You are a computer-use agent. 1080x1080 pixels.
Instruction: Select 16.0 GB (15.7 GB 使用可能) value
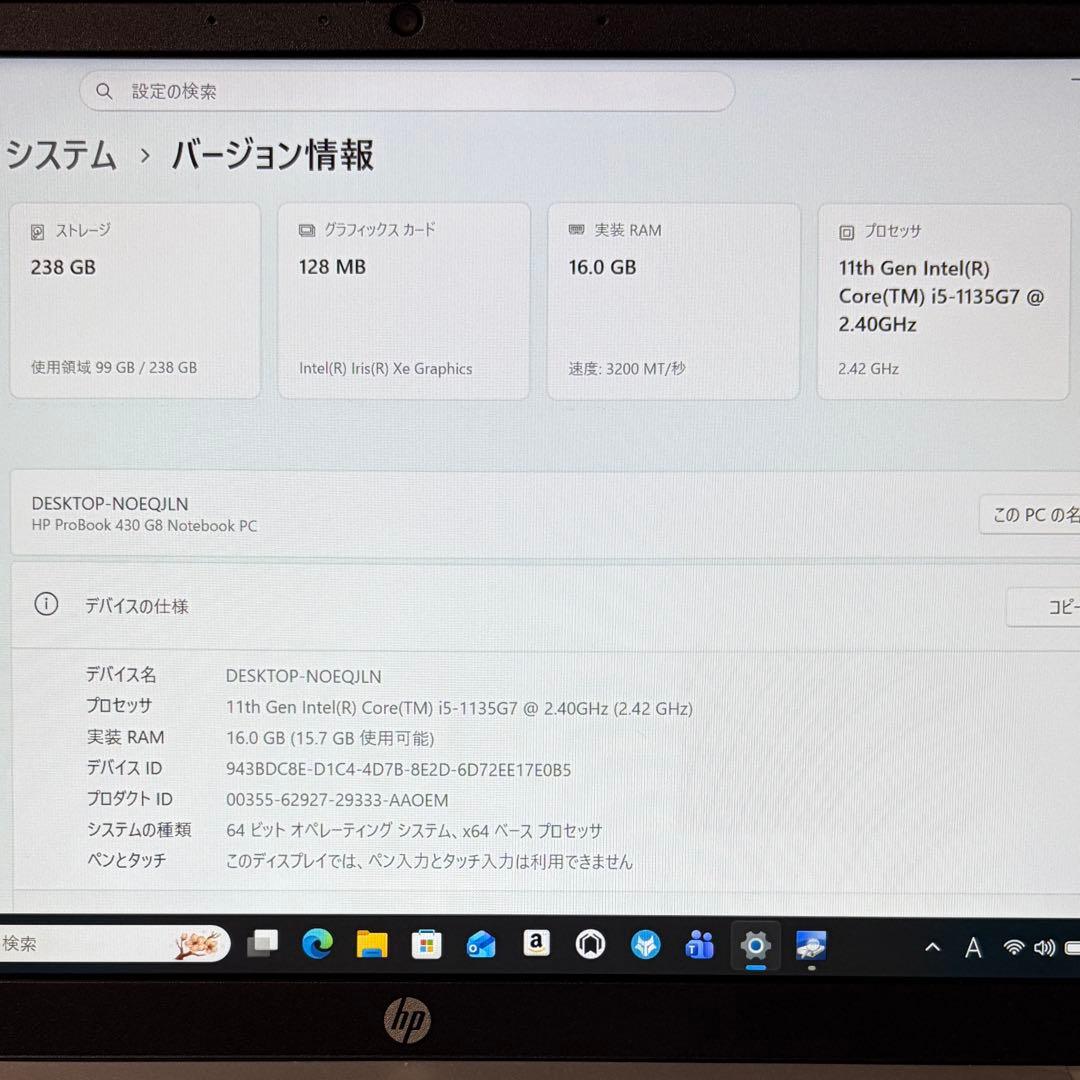(330, 738)
